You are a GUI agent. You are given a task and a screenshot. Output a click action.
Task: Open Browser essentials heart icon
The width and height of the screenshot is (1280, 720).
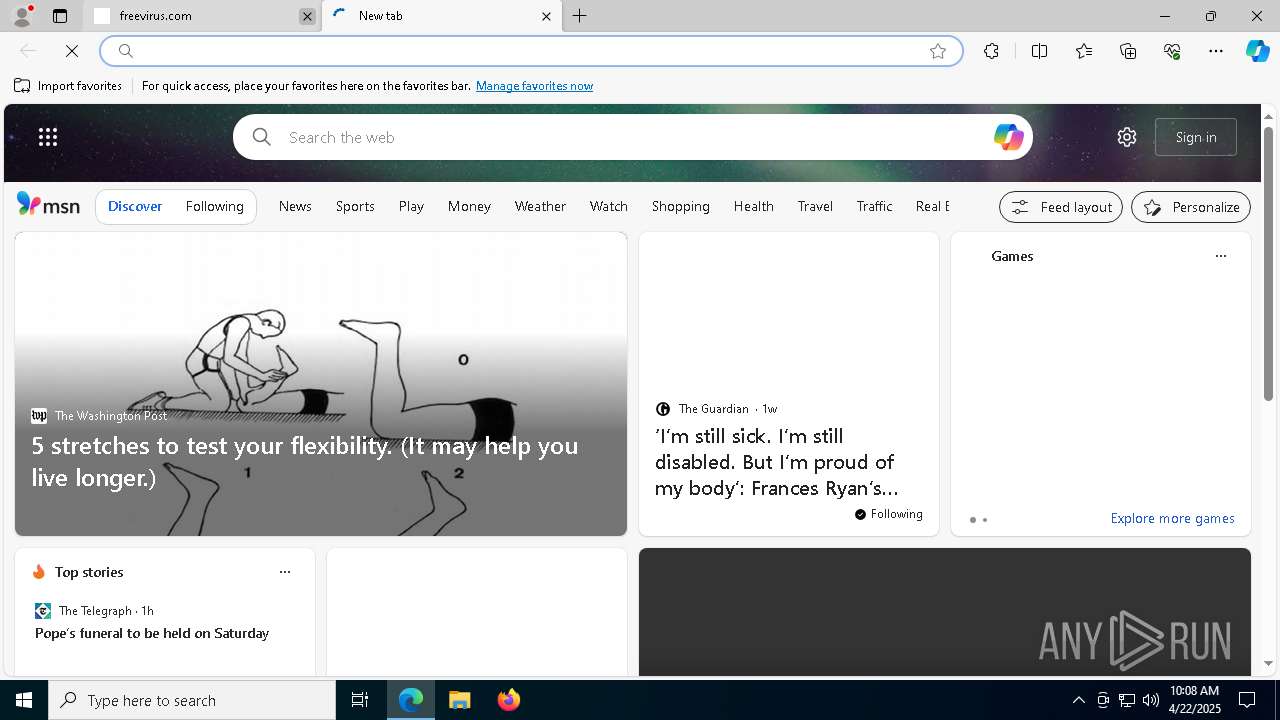[1172, 51]
